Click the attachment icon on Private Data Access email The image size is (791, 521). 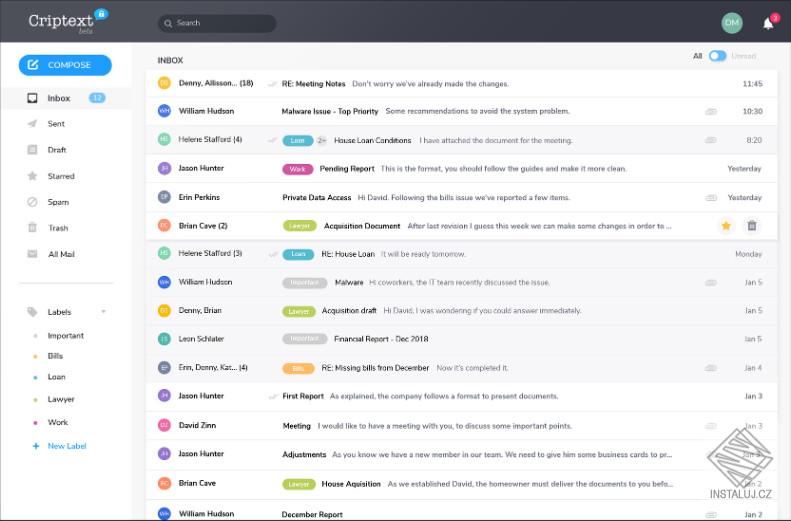[x=711, y=198]
